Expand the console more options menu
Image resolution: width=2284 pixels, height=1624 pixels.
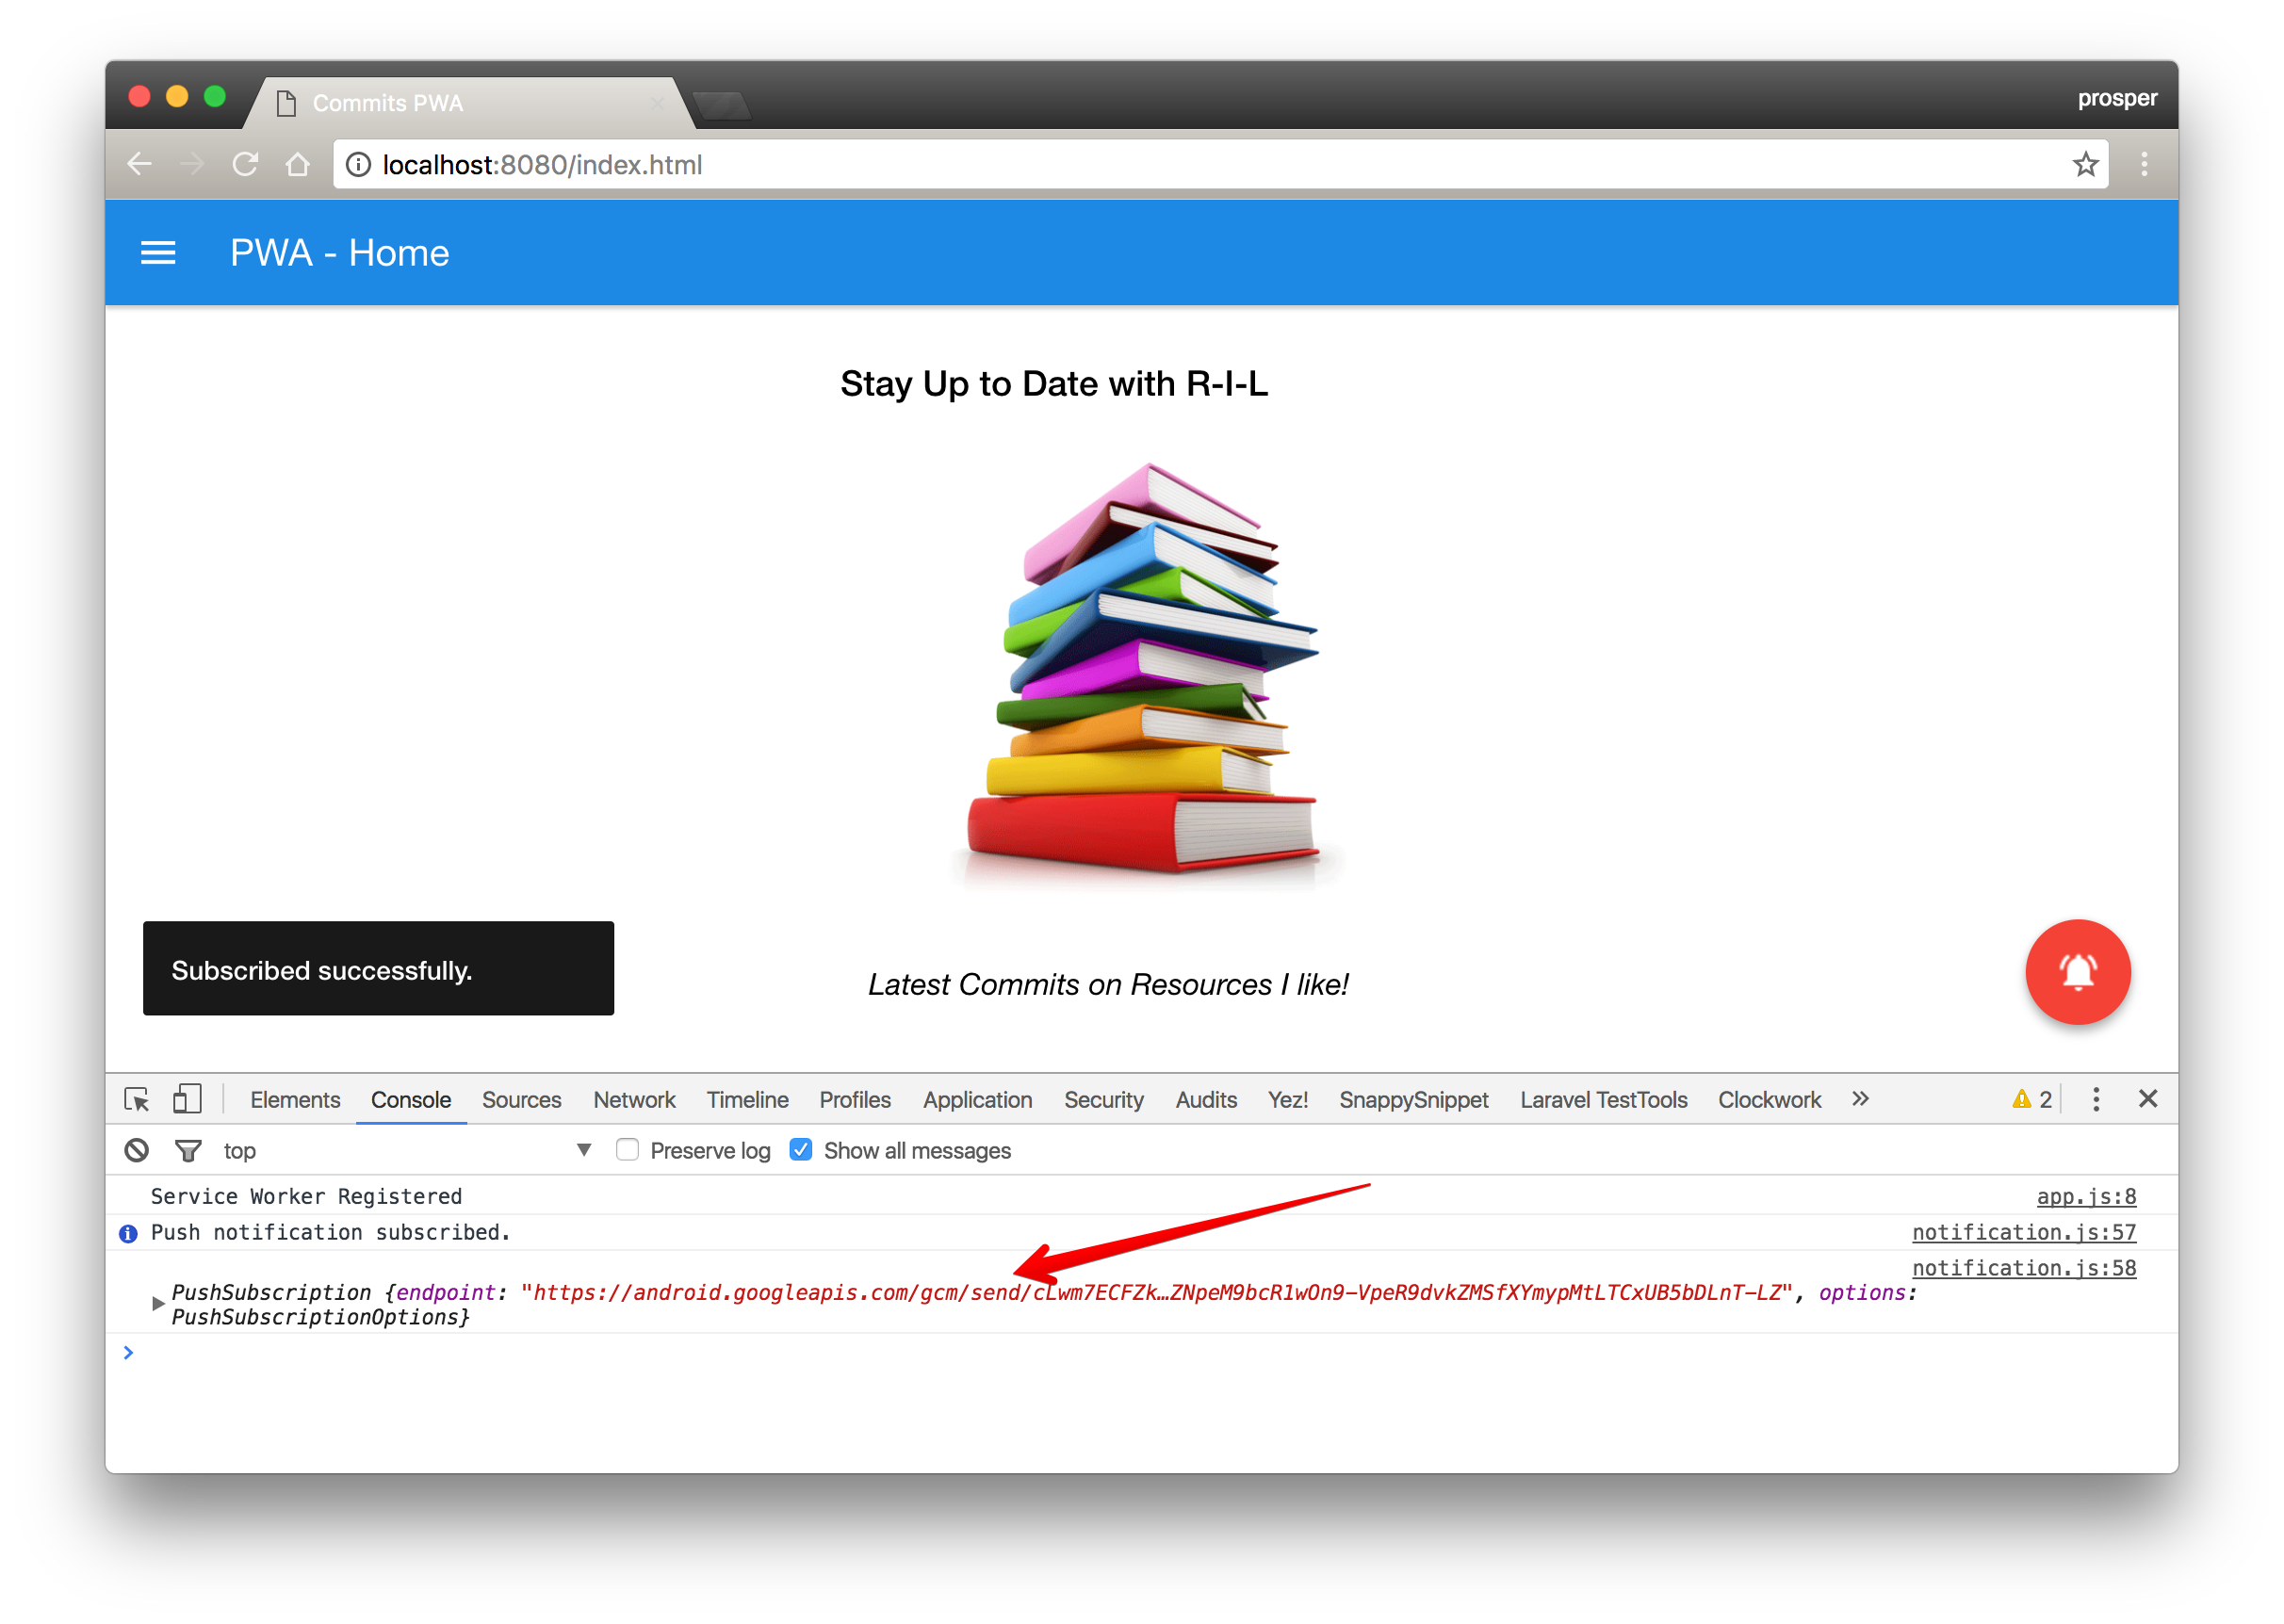[2096, 1098]
